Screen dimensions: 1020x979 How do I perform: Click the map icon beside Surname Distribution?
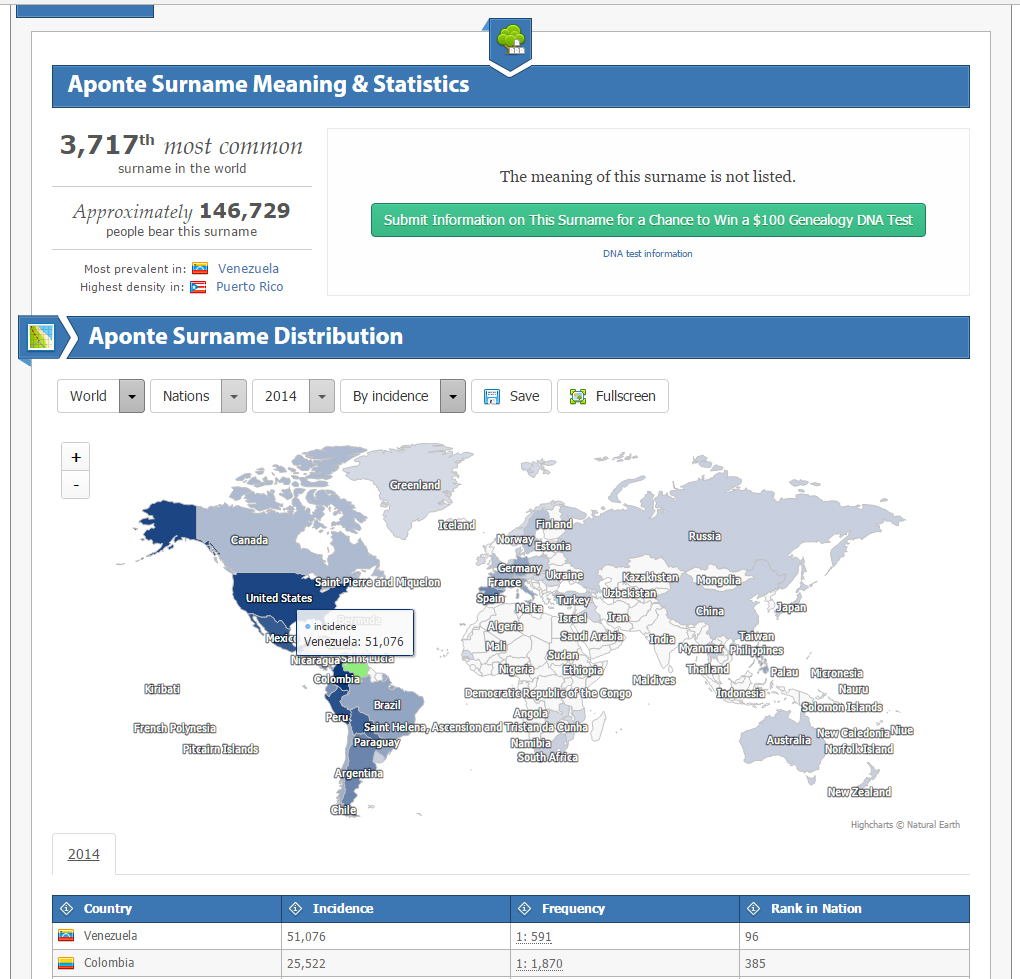click(41, 337)
